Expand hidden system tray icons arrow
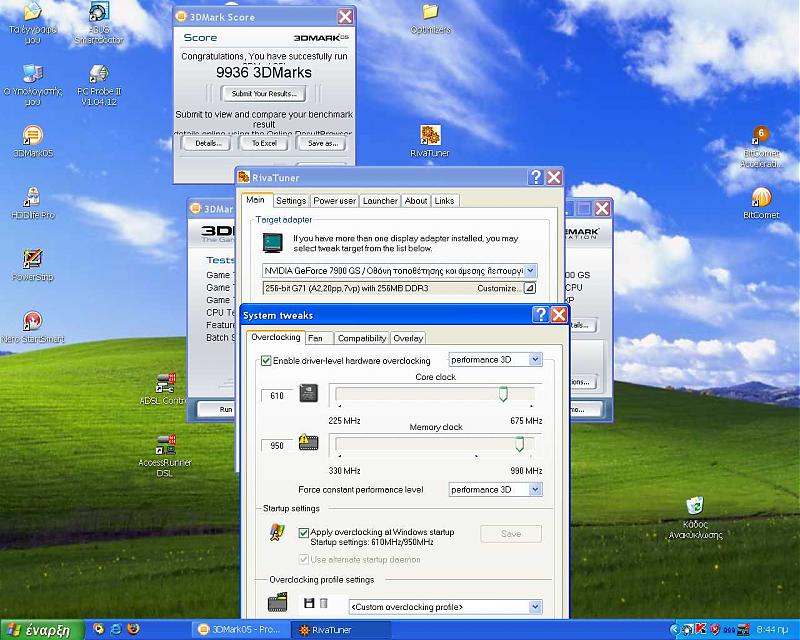This screenshot has width=800, height=640. coord(674,630)
